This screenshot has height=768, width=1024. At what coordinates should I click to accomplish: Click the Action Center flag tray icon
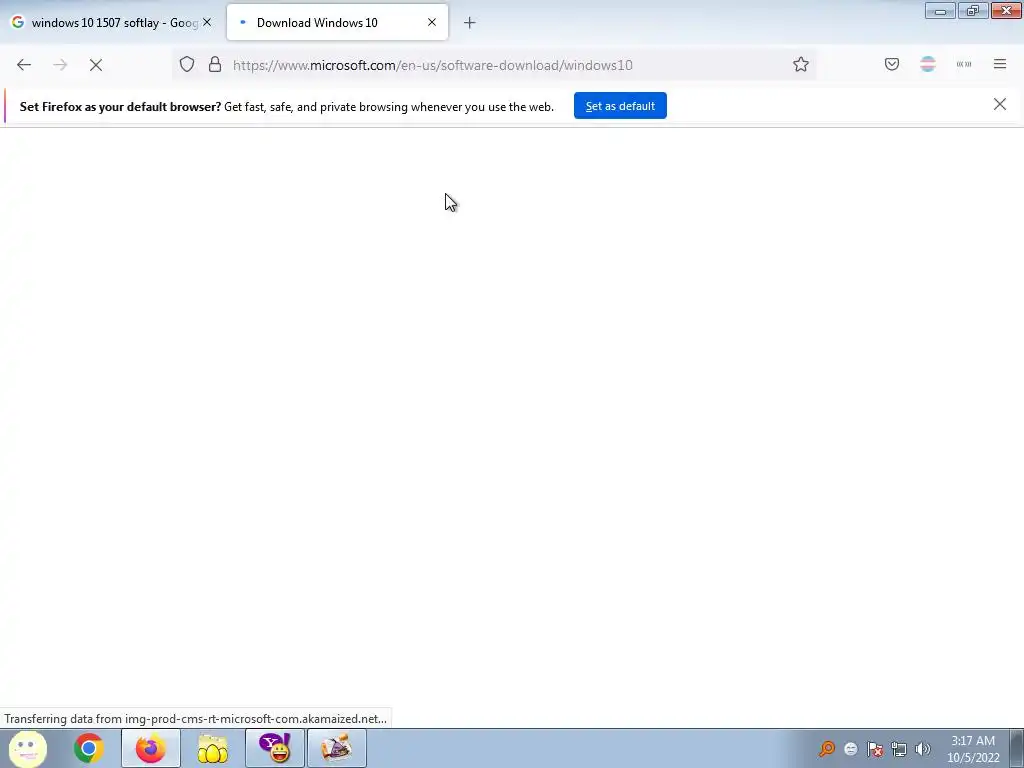click(875, 749)
